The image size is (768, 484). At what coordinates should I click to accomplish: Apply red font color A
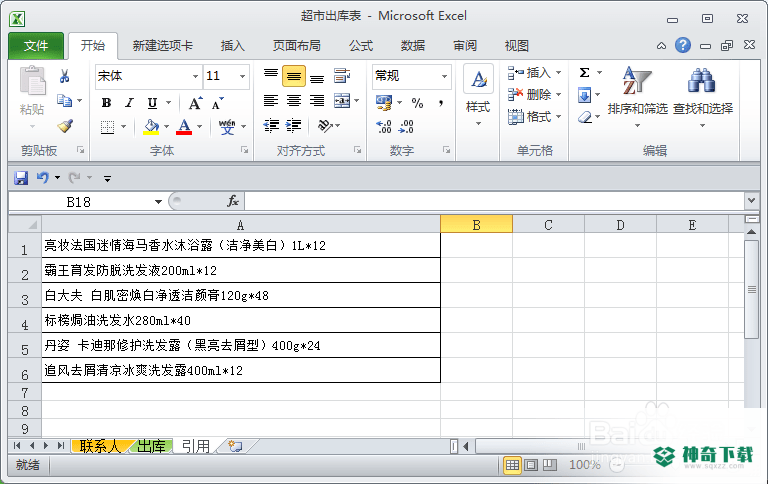(x=184, y=126)
